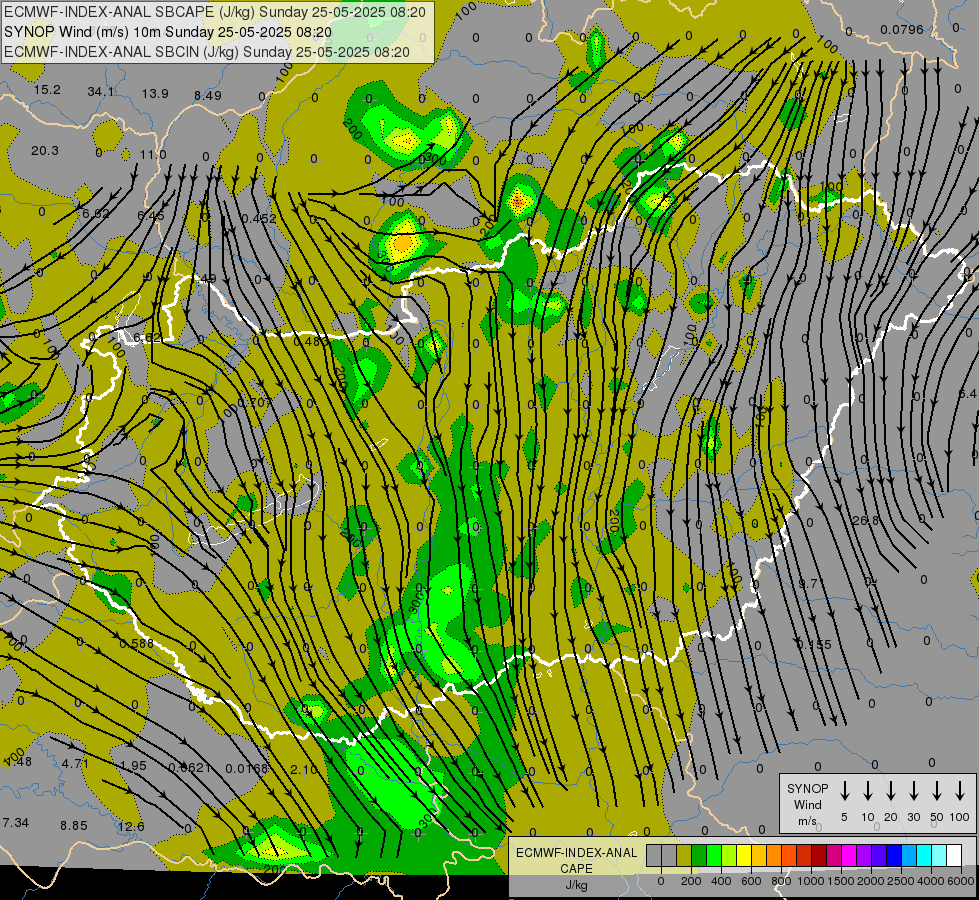Image resolution: width=979 pixels, height=900 pixels.
Task: Click the 7.34 value on the map
Action: (16, 823)
